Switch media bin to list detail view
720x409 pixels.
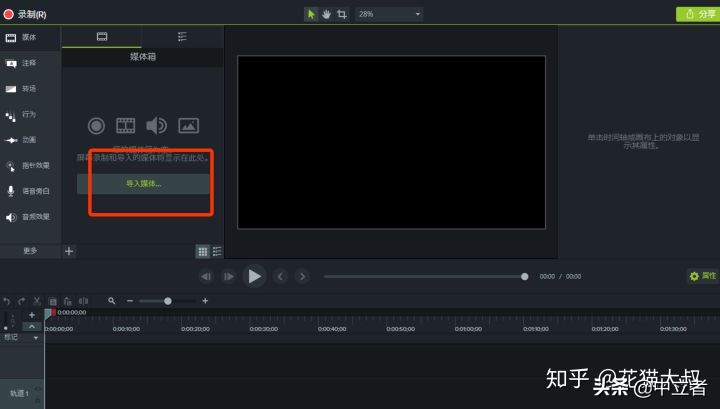point(217,252)
